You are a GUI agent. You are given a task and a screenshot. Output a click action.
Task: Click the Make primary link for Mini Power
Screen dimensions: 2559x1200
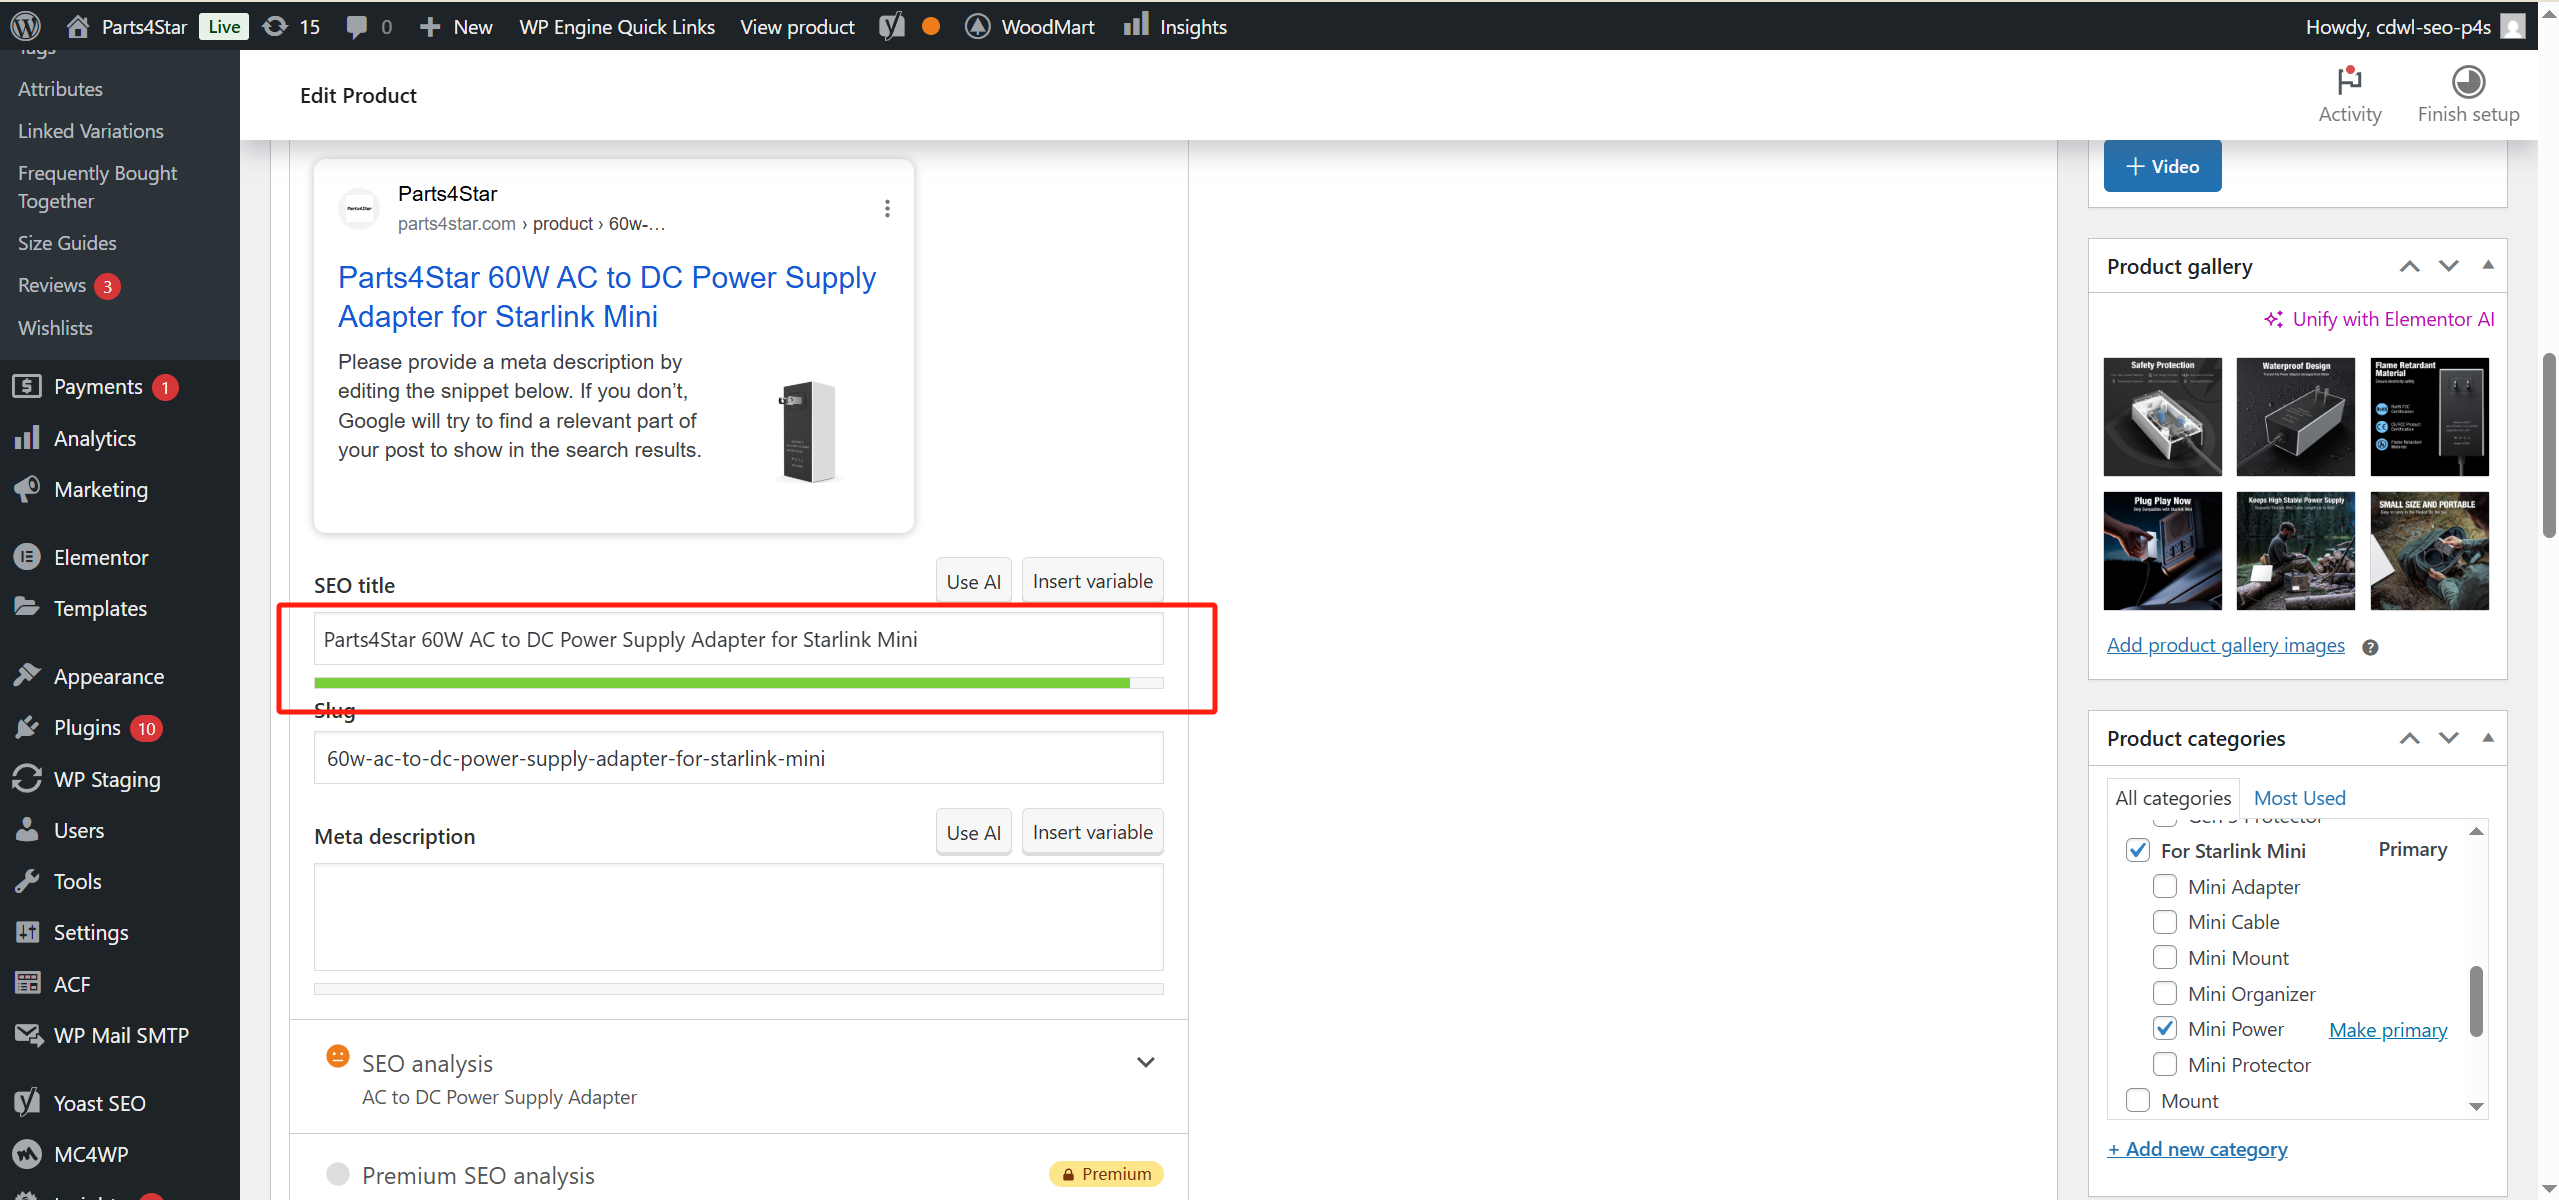(x=2388, y=1028)
